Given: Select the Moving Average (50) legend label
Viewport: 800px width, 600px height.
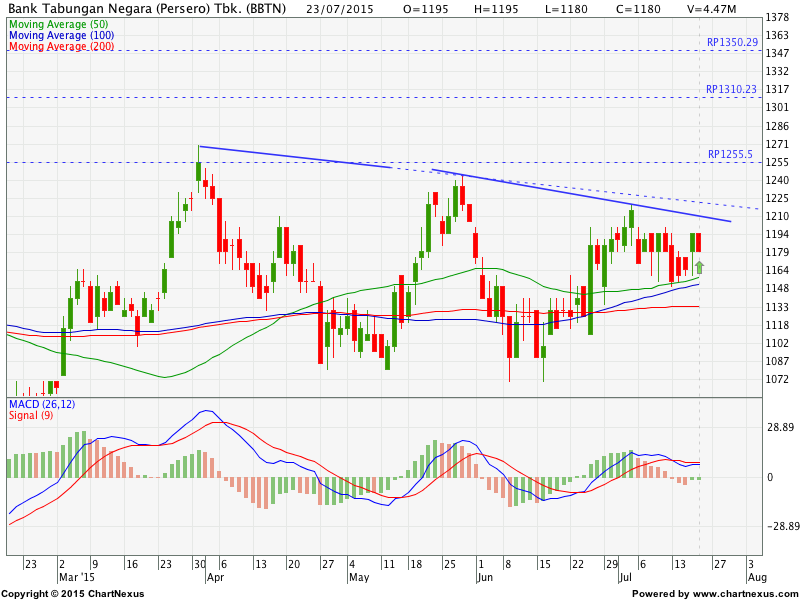Looking at the screenshot, I should pos(58,22).
